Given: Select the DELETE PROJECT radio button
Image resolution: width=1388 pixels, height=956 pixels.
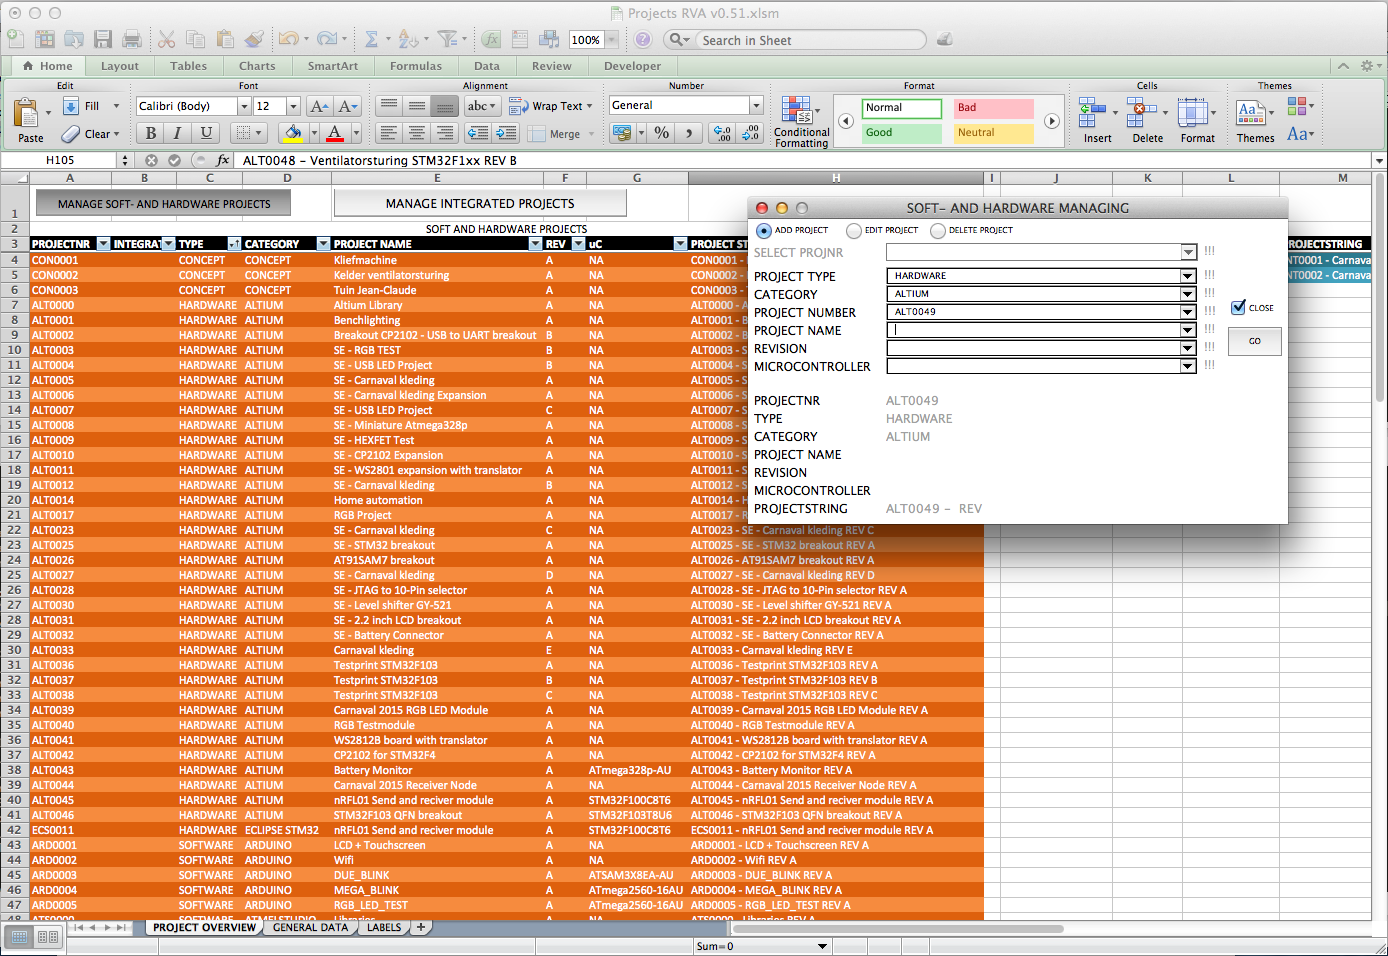Looking at the screenshot, I should point(938,231).
